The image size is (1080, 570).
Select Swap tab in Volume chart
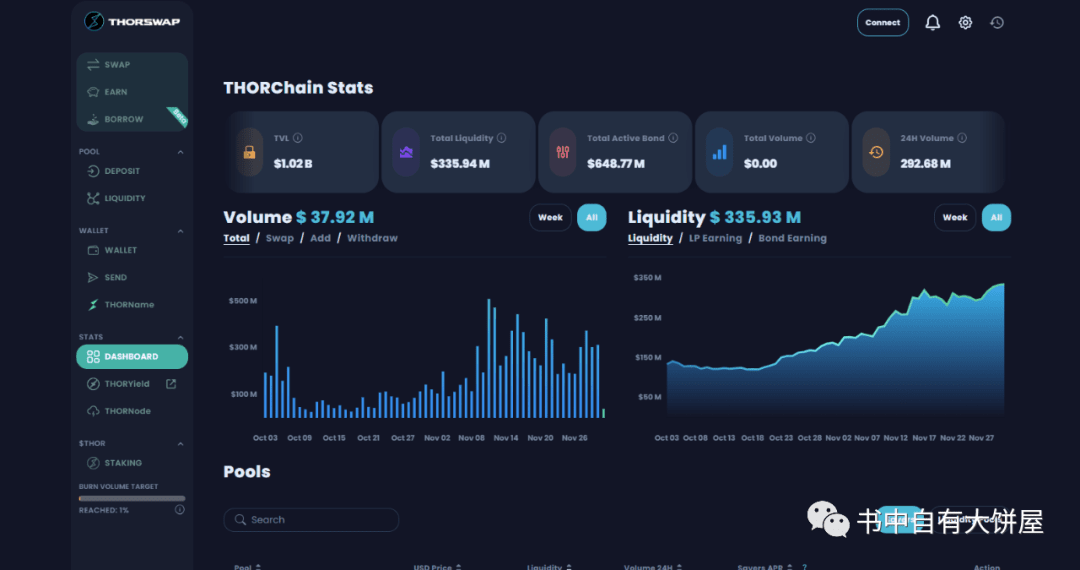pyautogui.click(x=280, y=238)
